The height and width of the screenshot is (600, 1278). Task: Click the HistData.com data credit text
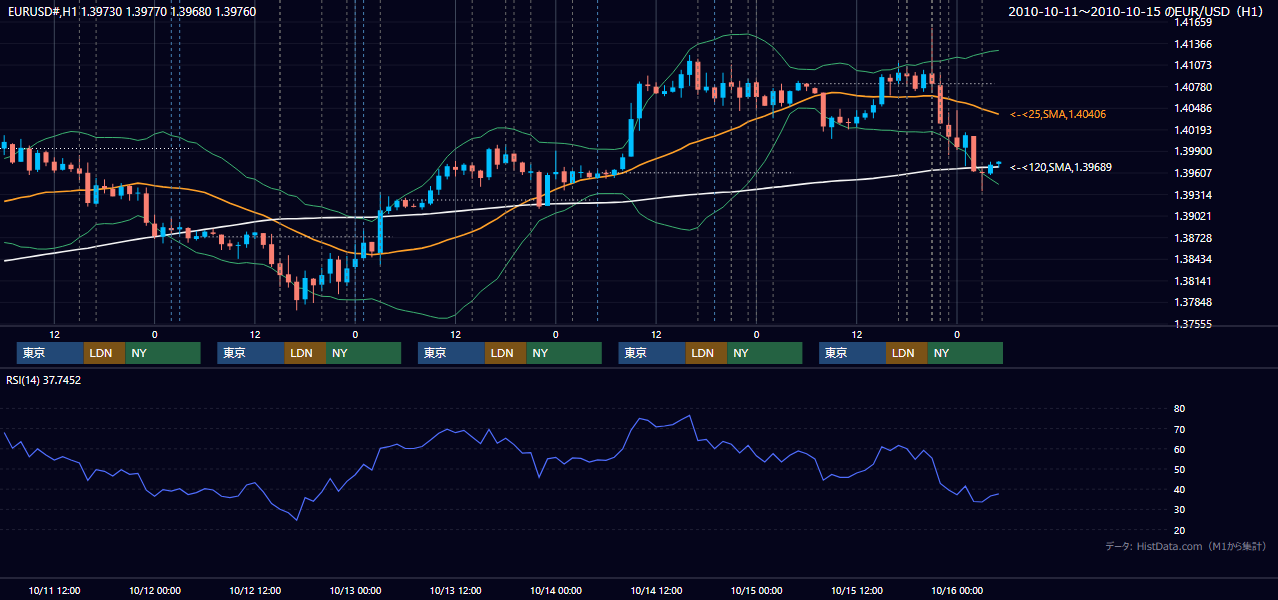[x=1186, y=546]
